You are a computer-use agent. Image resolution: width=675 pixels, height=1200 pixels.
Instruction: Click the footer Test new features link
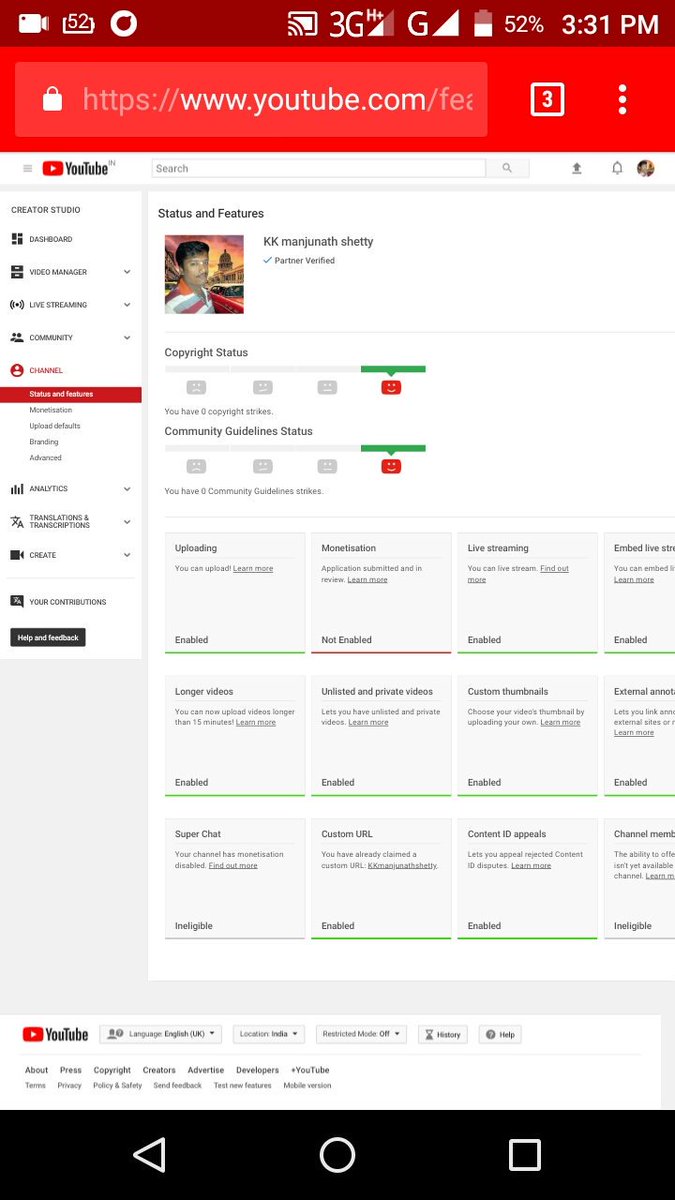242,1086
